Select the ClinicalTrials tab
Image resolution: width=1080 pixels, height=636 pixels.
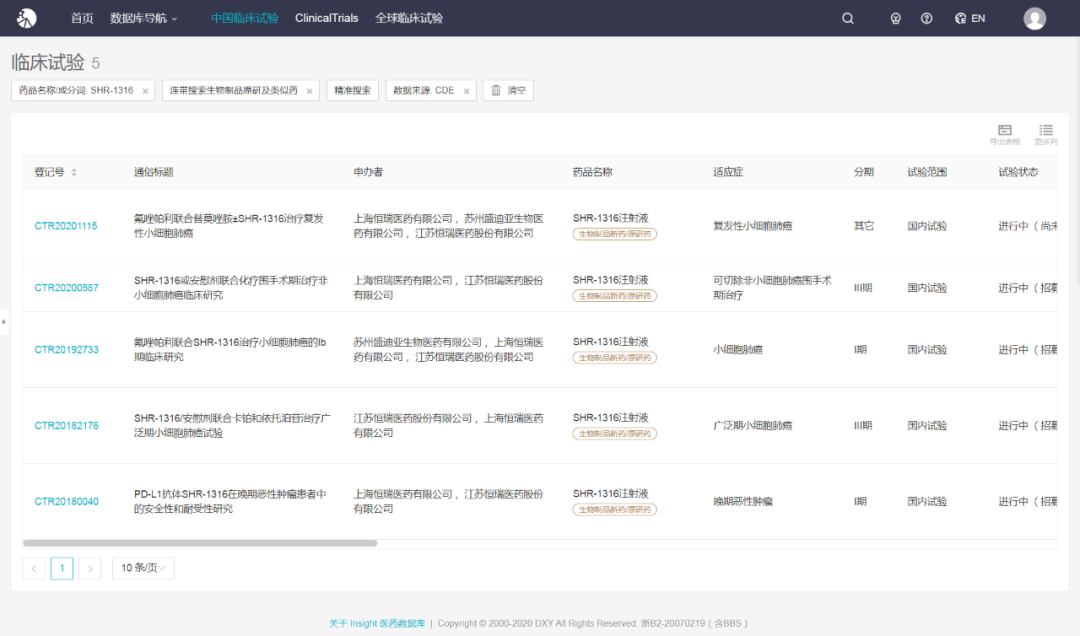pyautogui.click(x=326, y=19)
